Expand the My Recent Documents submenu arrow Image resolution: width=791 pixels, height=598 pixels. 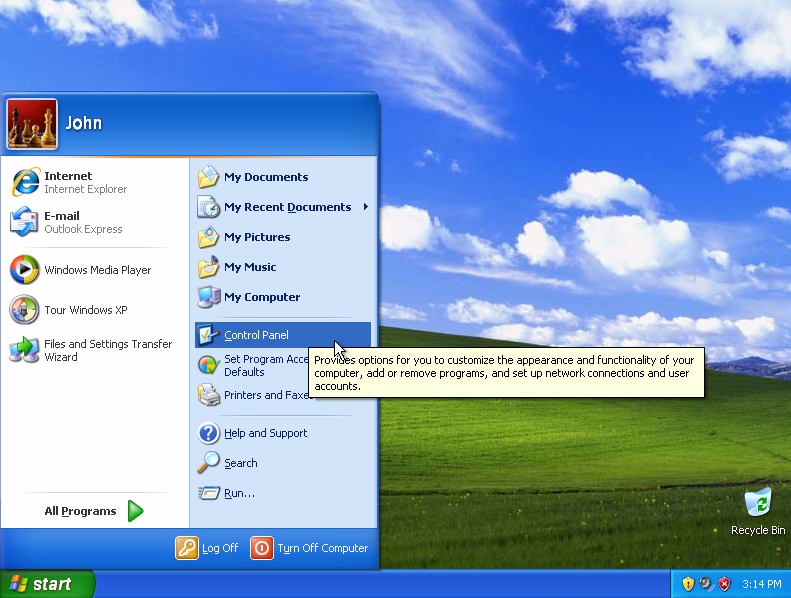[366, 207]
